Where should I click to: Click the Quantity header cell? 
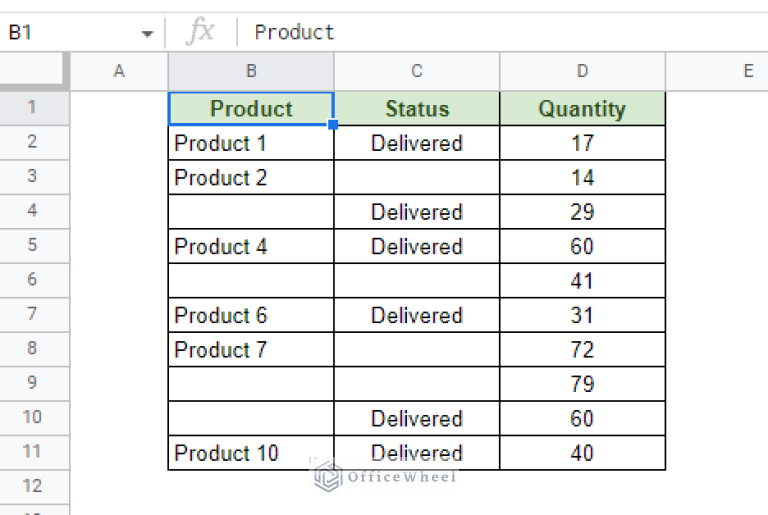582,109
